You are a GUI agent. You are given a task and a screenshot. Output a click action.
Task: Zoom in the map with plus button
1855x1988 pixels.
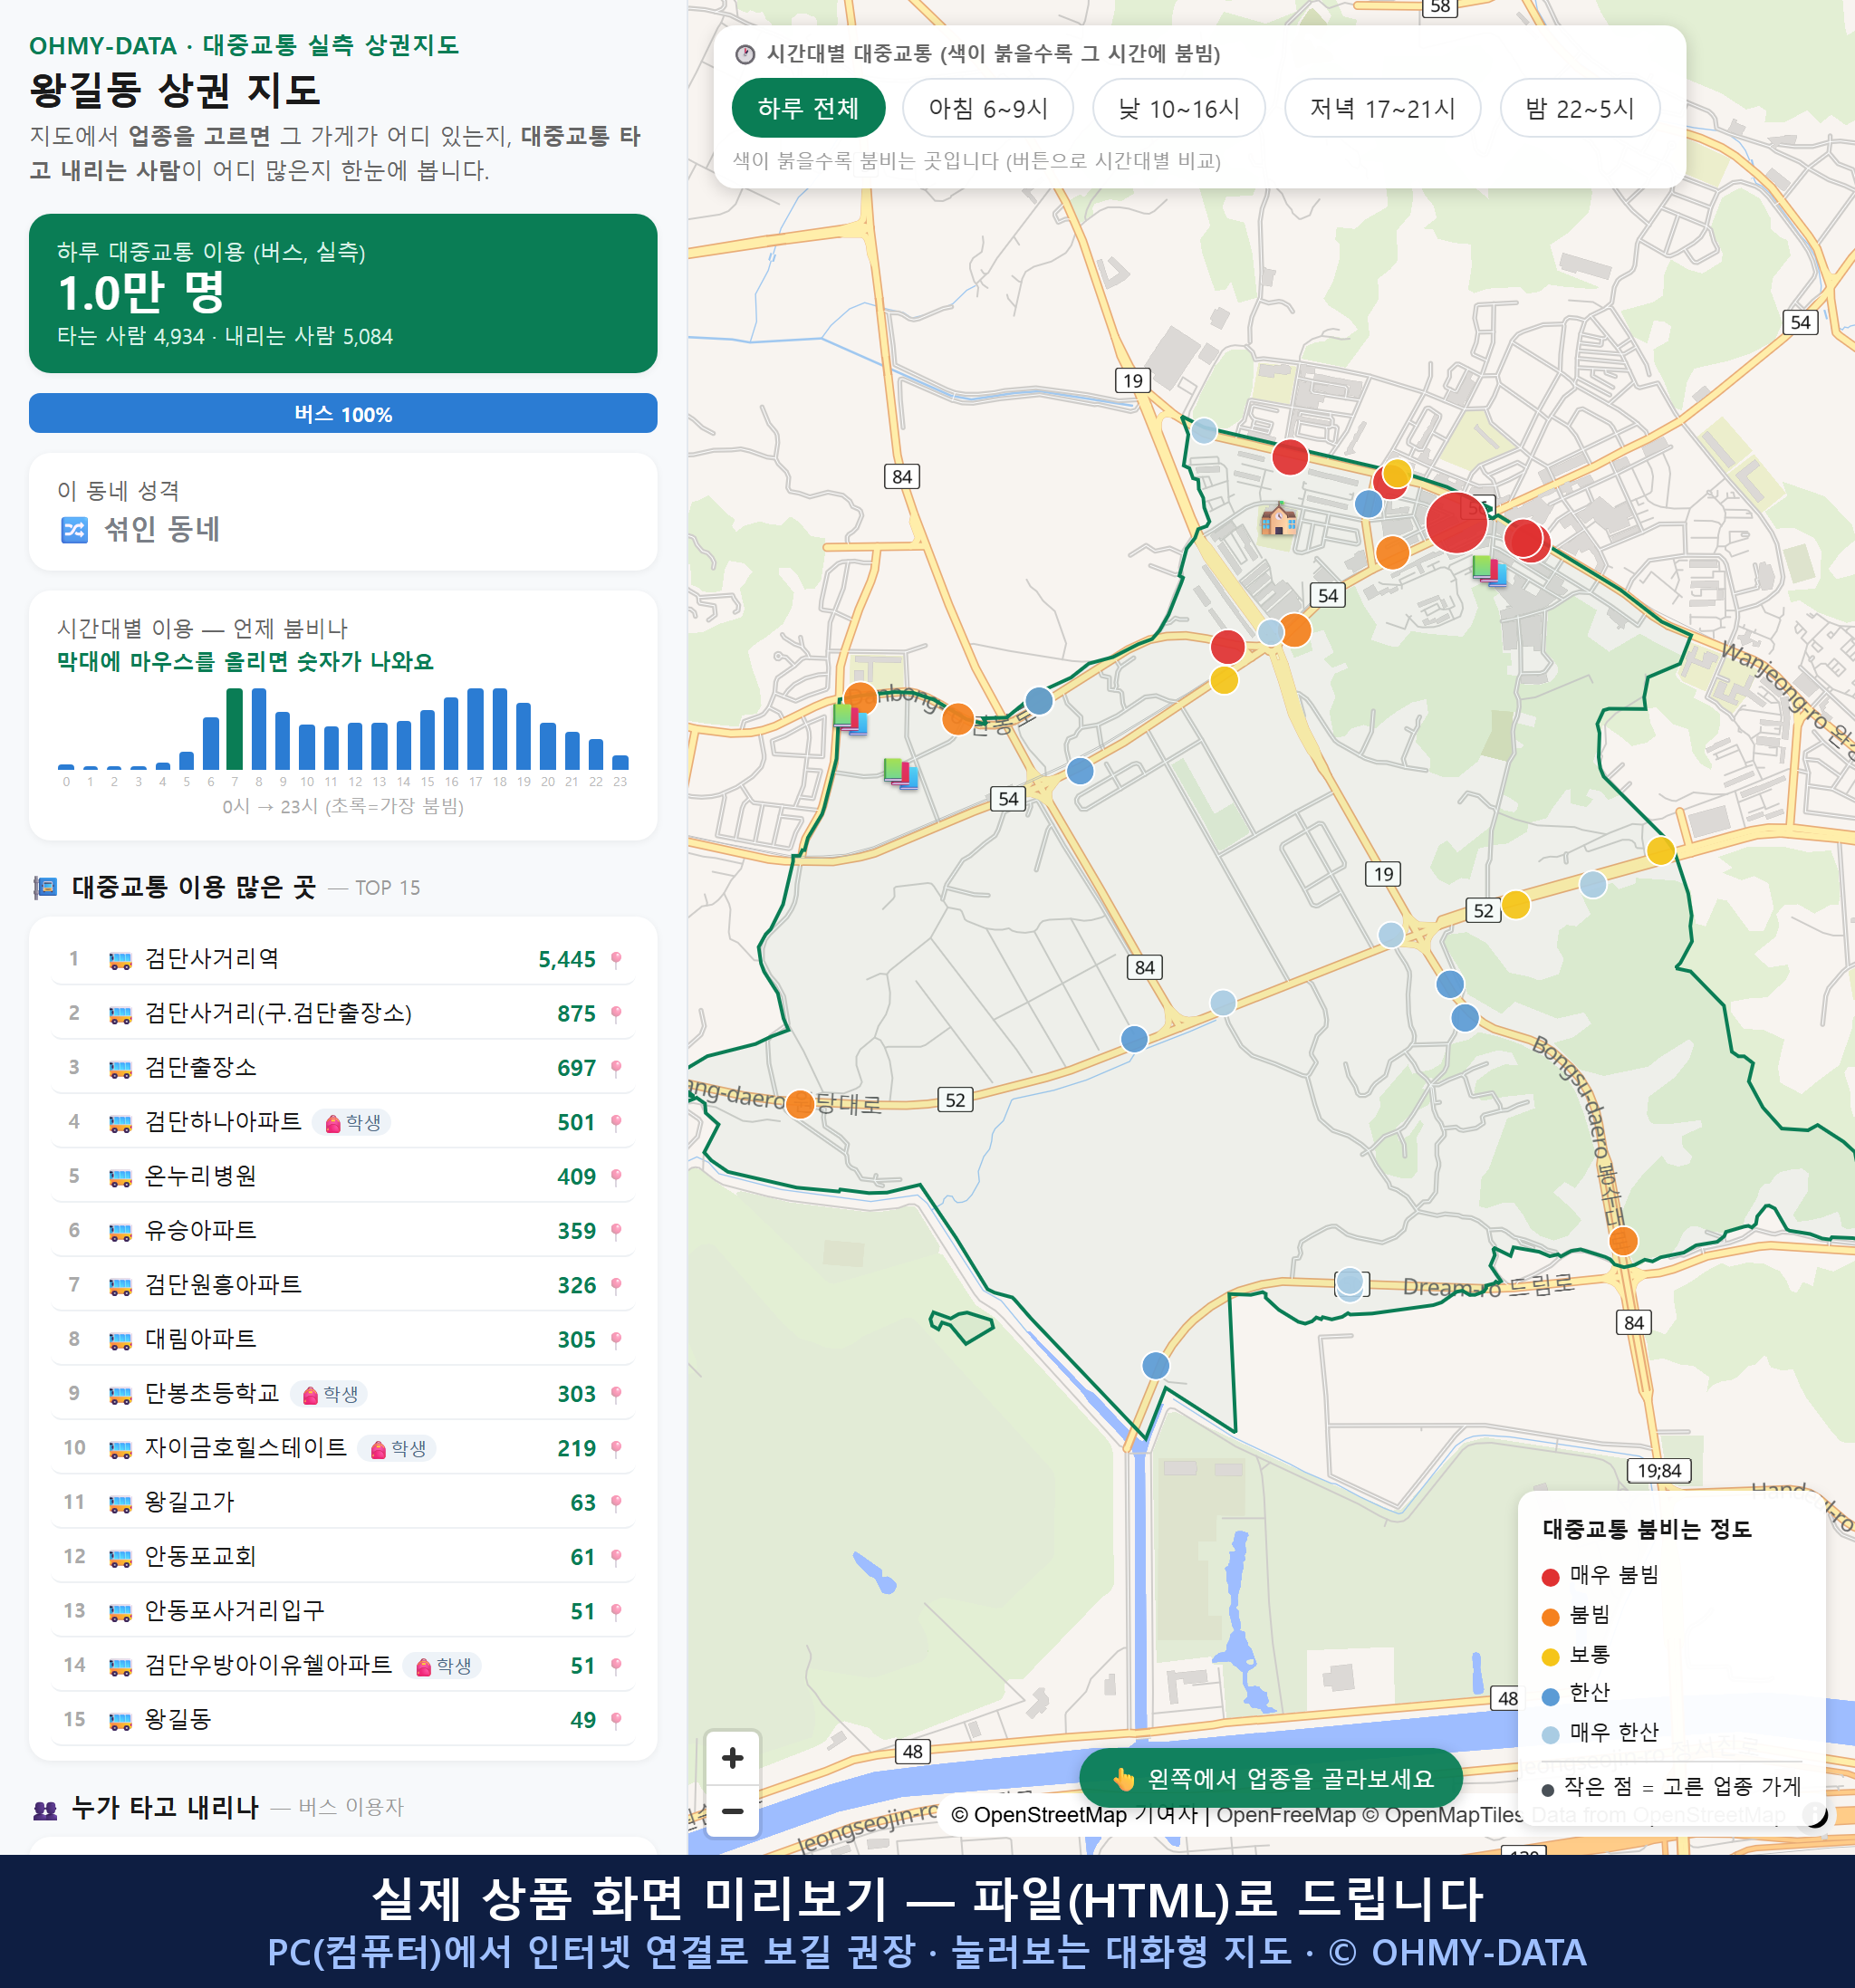(x=732, y=1757)
